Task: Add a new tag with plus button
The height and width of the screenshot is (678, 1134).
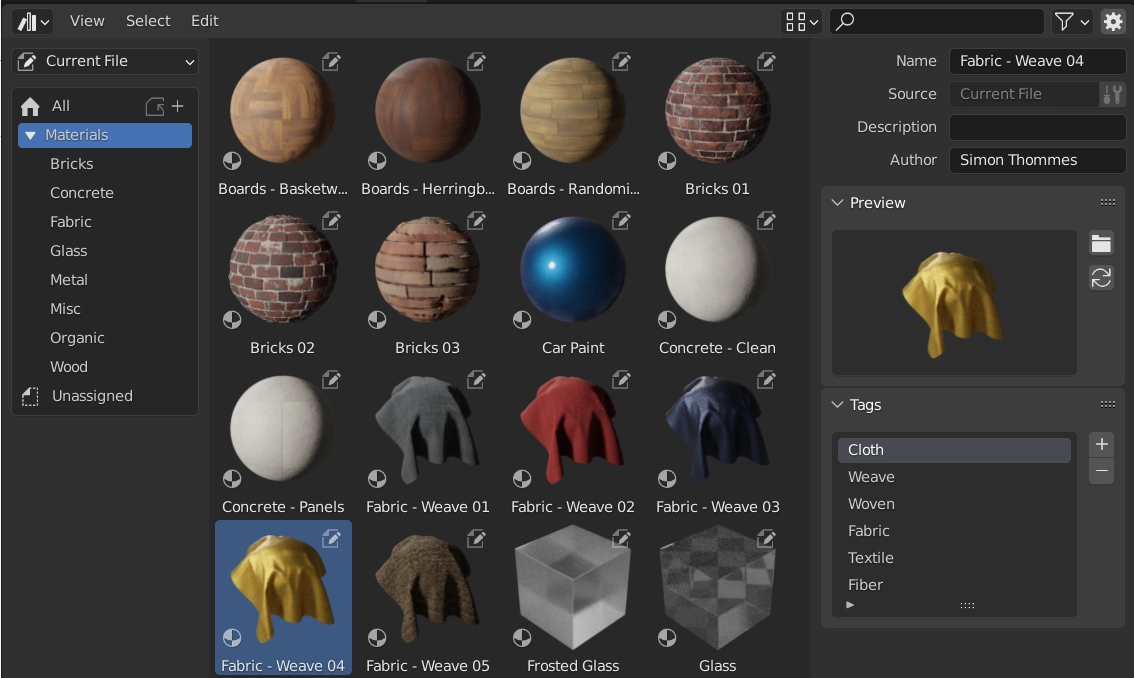Action: tap(1101, 444)
